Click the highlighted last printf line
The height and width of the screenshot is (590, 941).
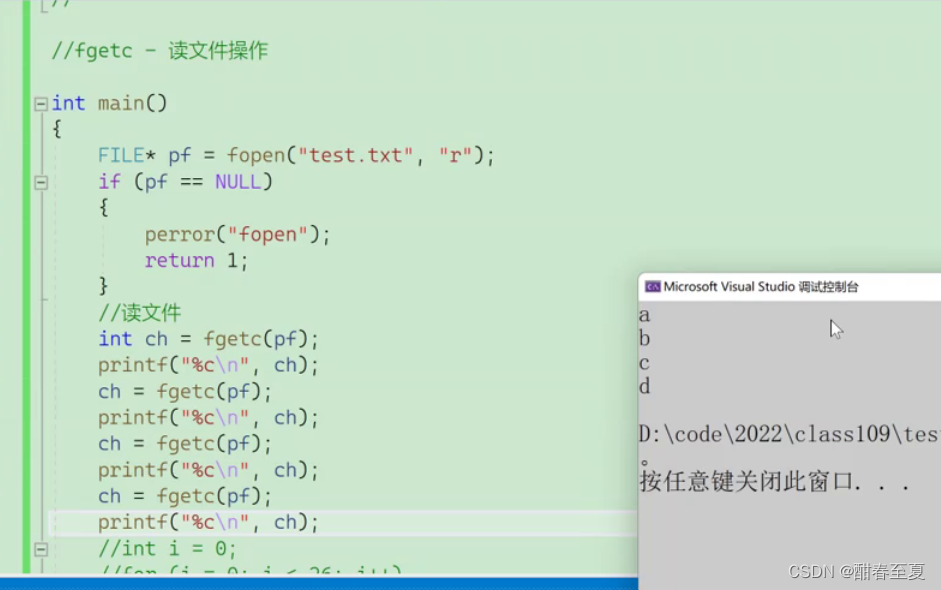[x=208, y=523]
